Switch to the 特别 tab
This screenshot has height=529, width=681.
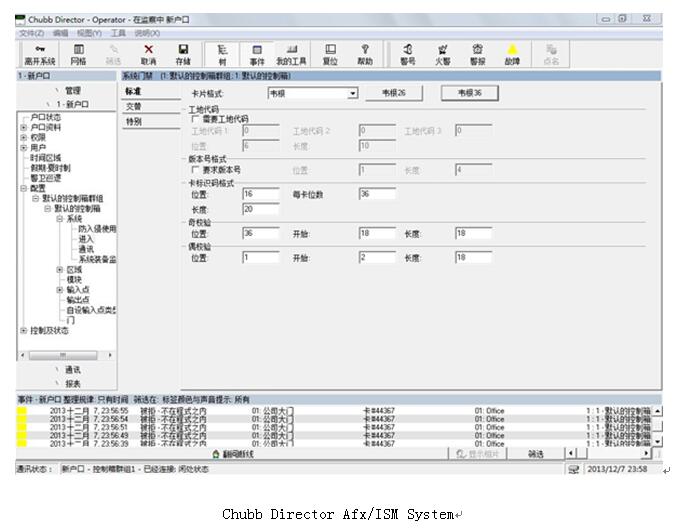click(151, 122)
